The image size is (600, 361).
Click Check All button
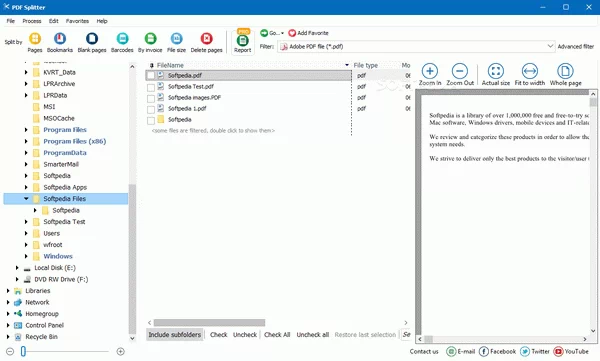pyautogui.click(x=277, y=335)
